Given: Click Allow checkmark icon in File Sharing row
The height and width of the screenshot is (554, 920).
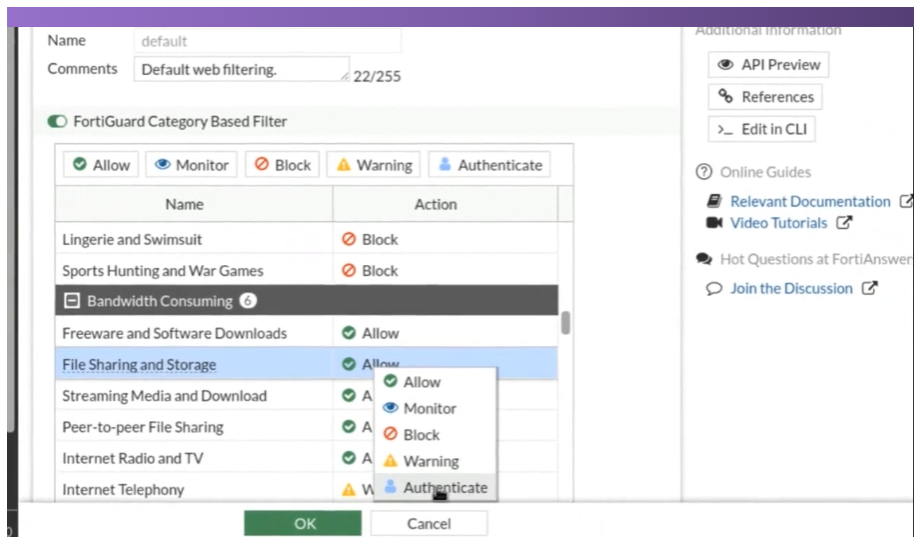Looking at the screenshot, I should pyautogui.click(x=349, y=364).
